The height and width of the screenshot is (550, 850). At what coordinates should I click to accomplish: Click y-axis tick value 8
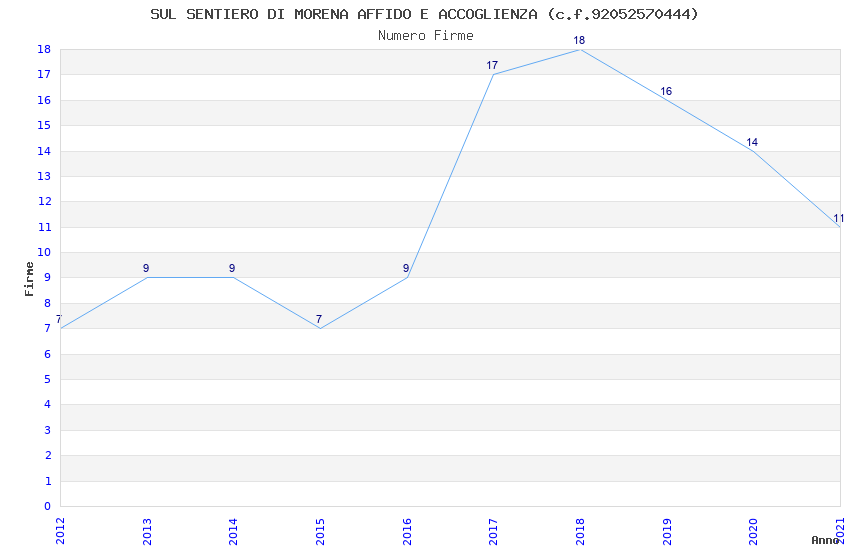(x=48, y=303)
